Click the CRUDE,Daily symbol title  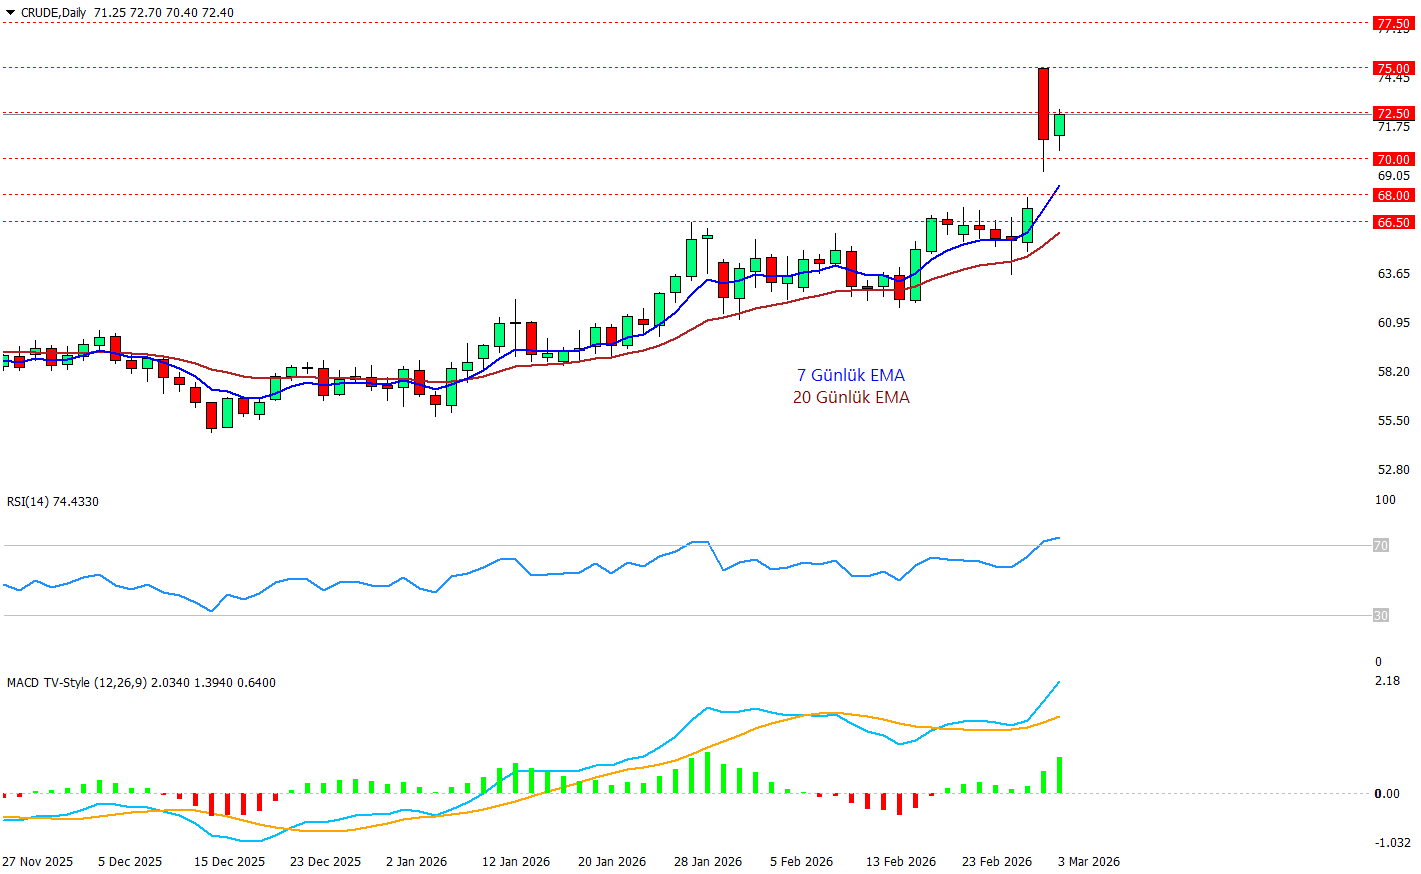53,13
